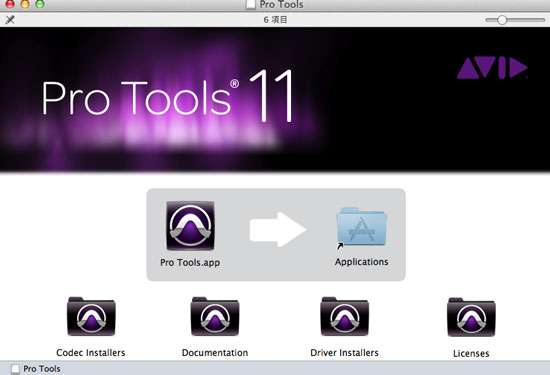550x375 pixels.
Task: Close the Pro Tools window
Action: (10, 4)
